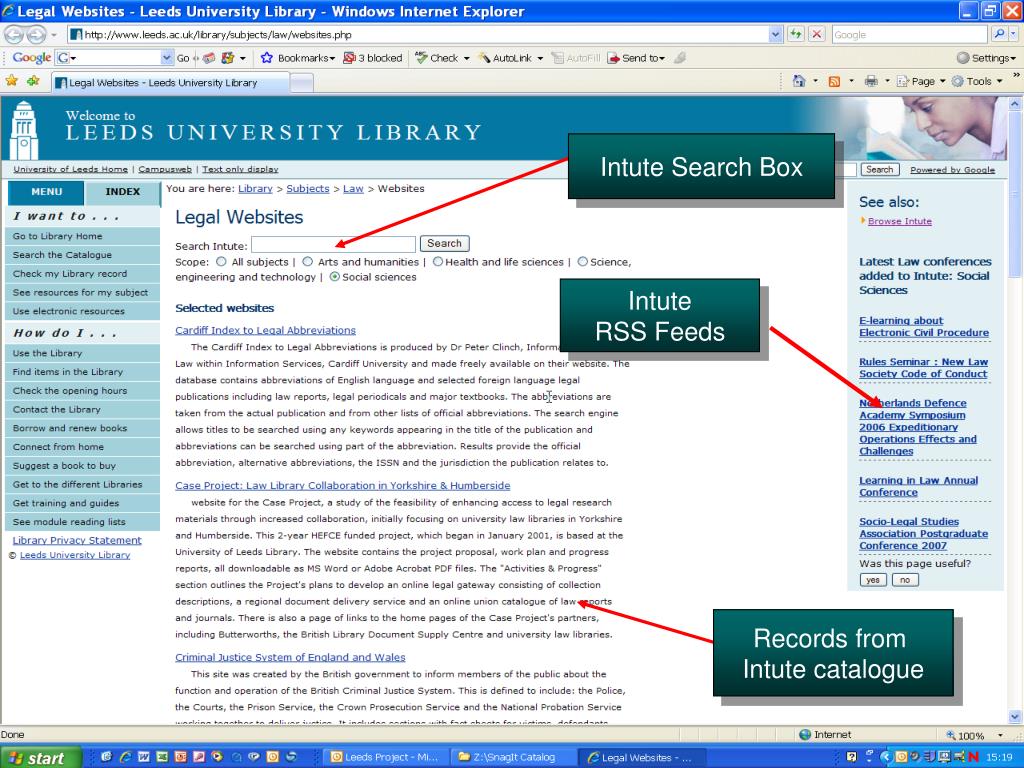This screenshot has width=1024, height=768.
Task: Click the Leeds University Library tower logo
Action: [24, 131]
